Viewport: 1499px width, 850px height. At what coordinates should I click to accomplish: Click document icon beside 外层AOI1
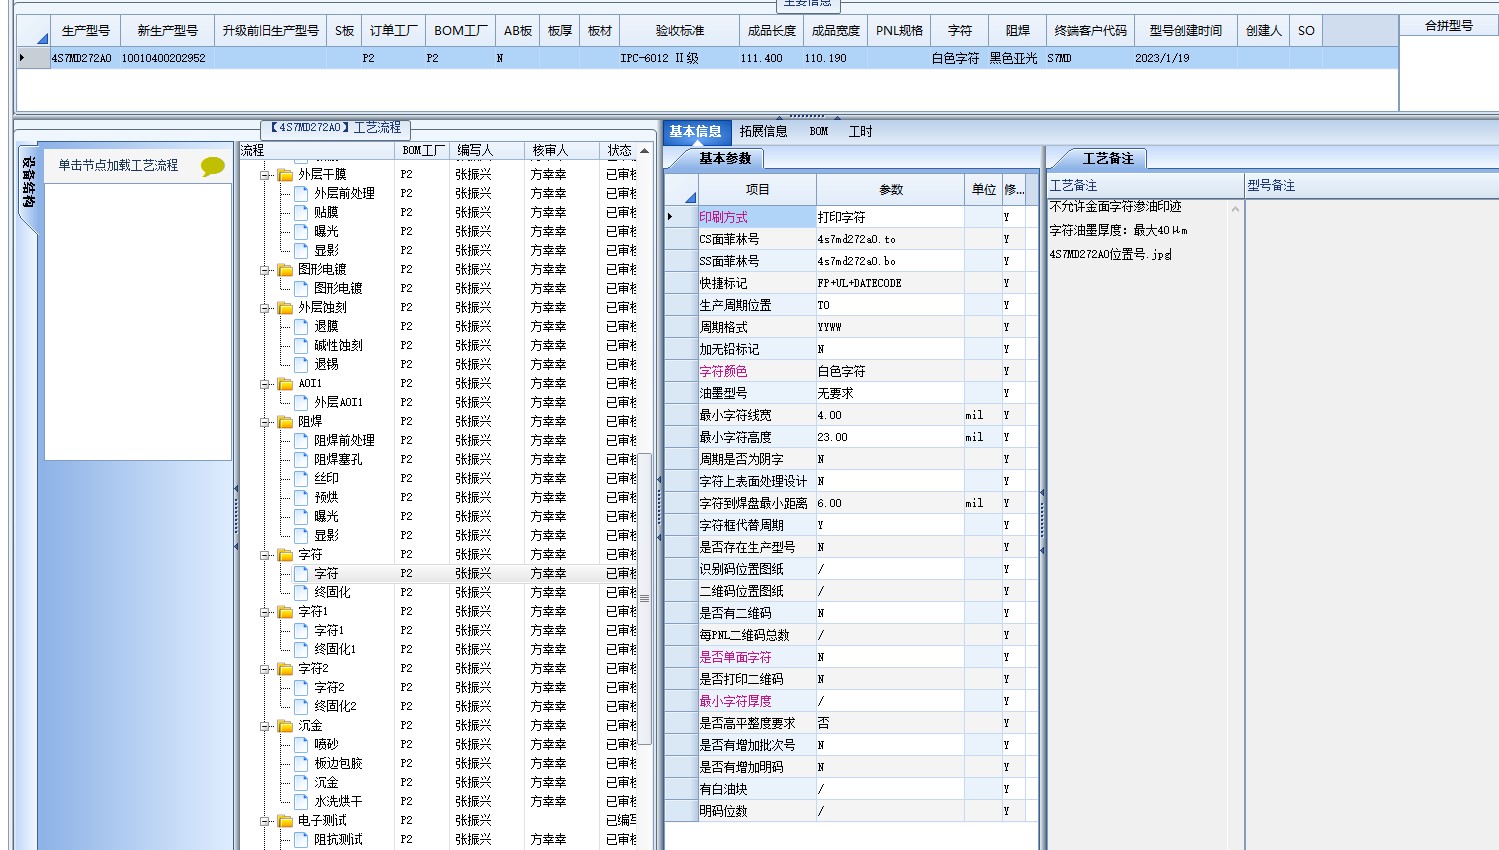click(x=302, y=402)
